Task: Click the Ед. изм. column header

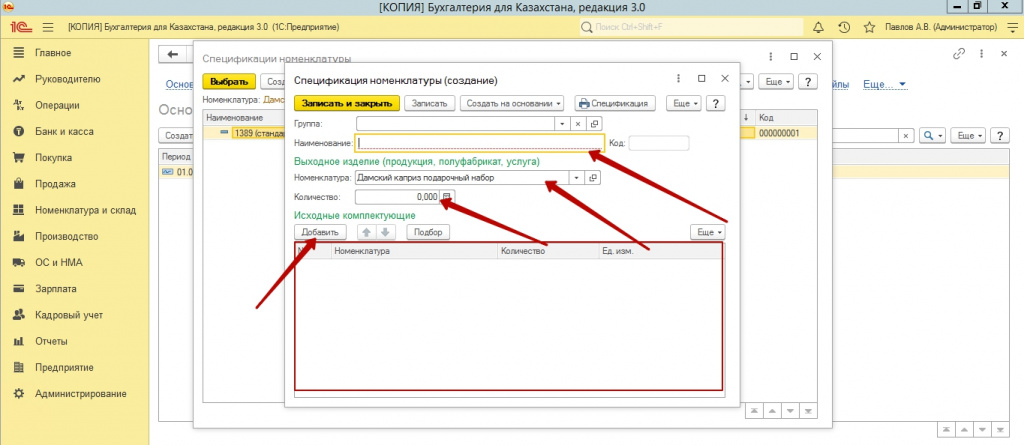Action: pos(660,251)
